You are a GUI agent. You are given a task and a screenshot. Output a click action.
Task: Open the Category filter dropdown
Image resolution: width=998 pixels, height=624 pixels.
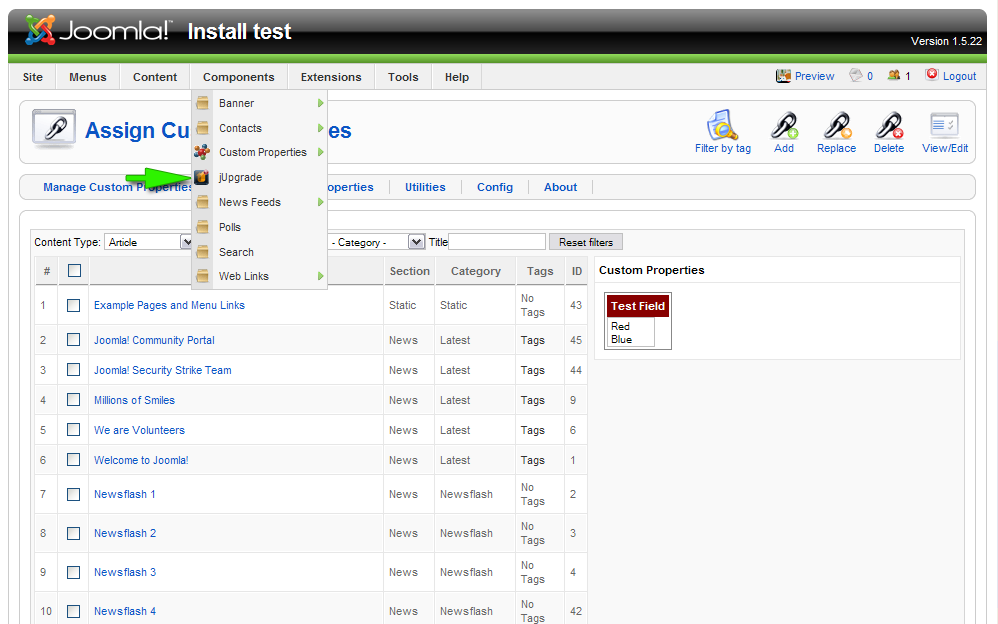point(376,242)
